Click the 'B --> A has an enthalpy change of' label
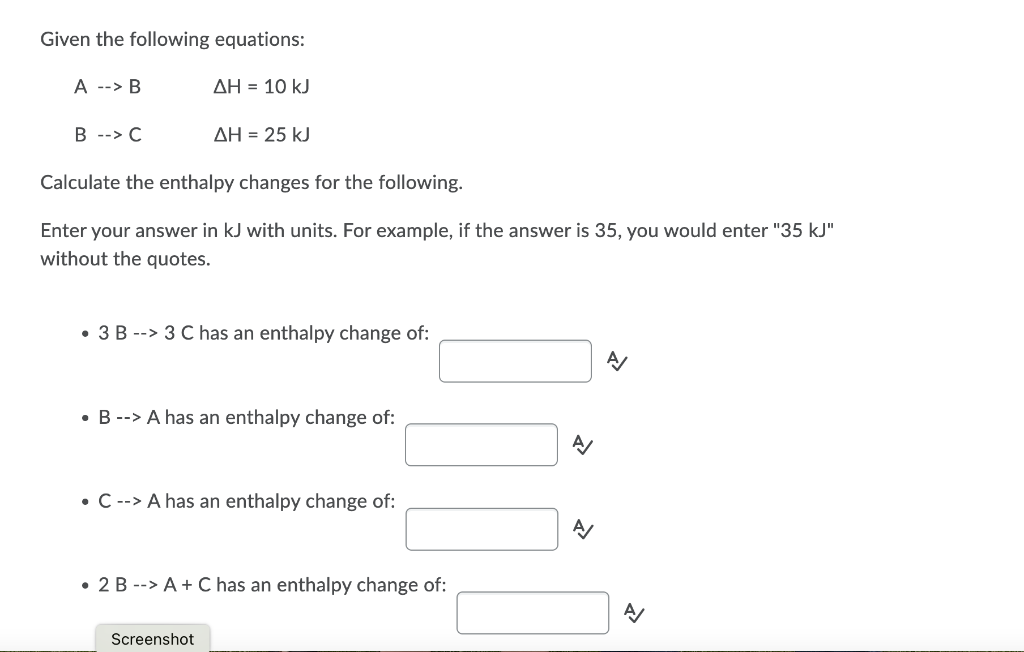This screenshot has width=1024, height=652. tap(247, 417)
